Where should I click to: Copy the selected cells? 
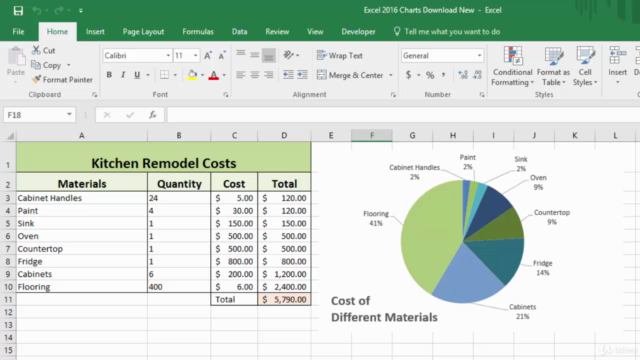(47, 65)
